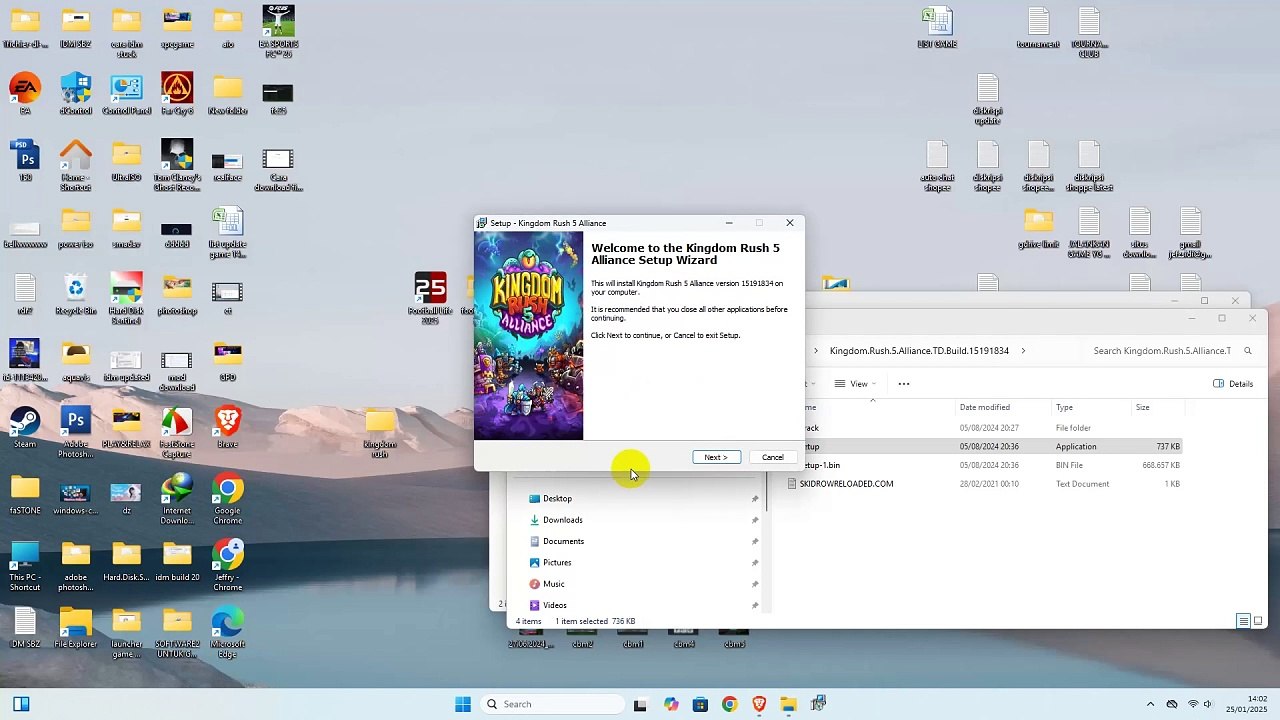Select the Google Chrome desktop icon
The image size is (1280, 720).
point(228,499)
